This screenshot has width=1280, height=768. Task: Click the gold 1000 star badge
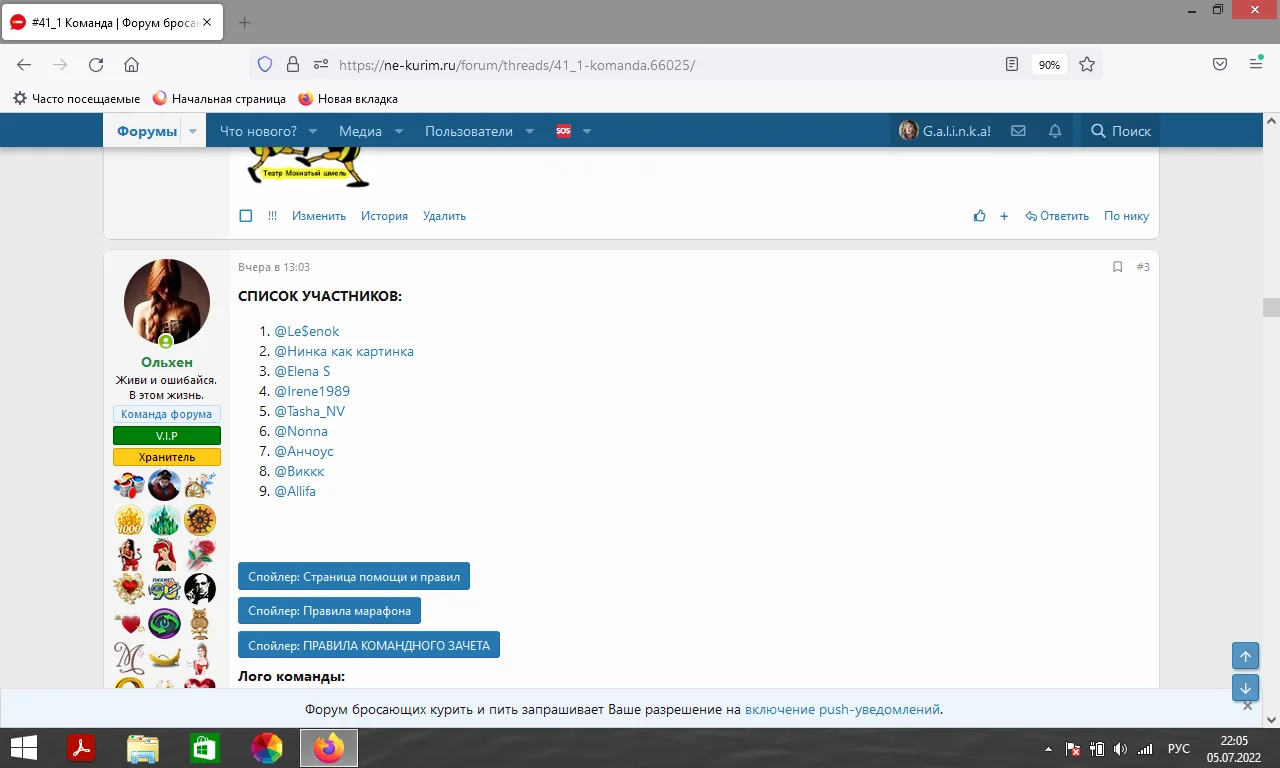coord(130,520)
